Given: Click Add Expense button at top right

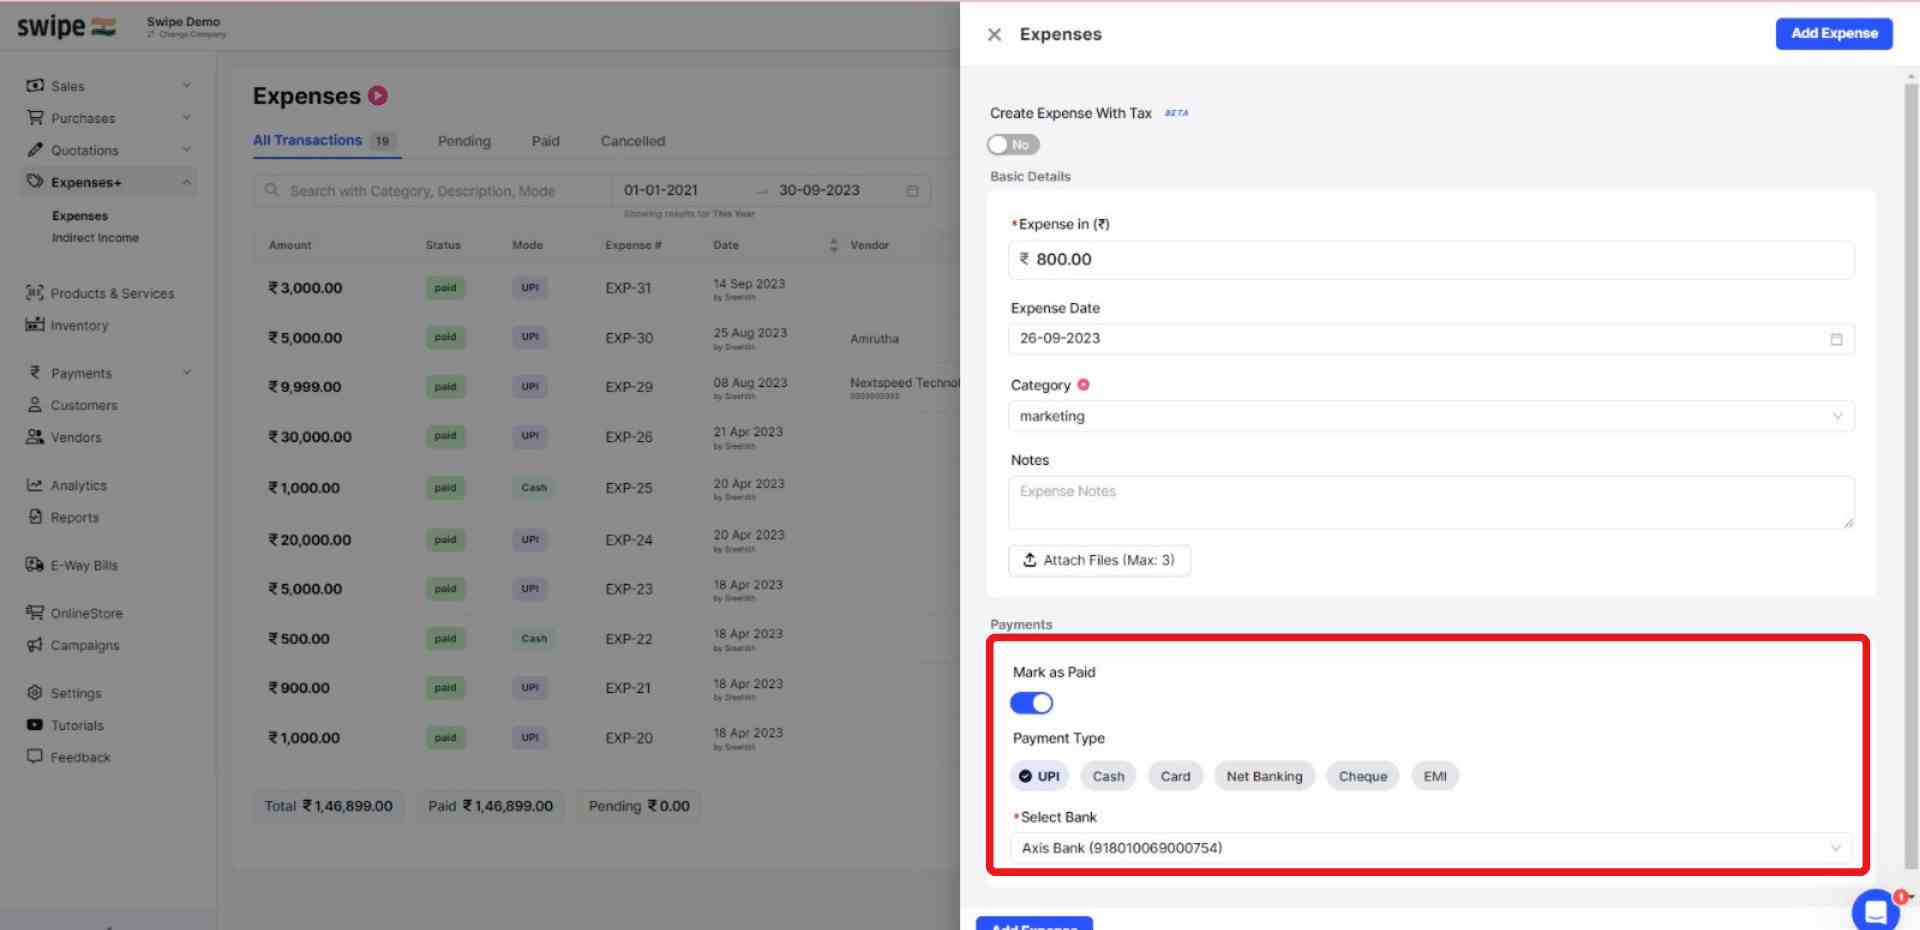Looking at the screenshot, I should pos(1834,33).
